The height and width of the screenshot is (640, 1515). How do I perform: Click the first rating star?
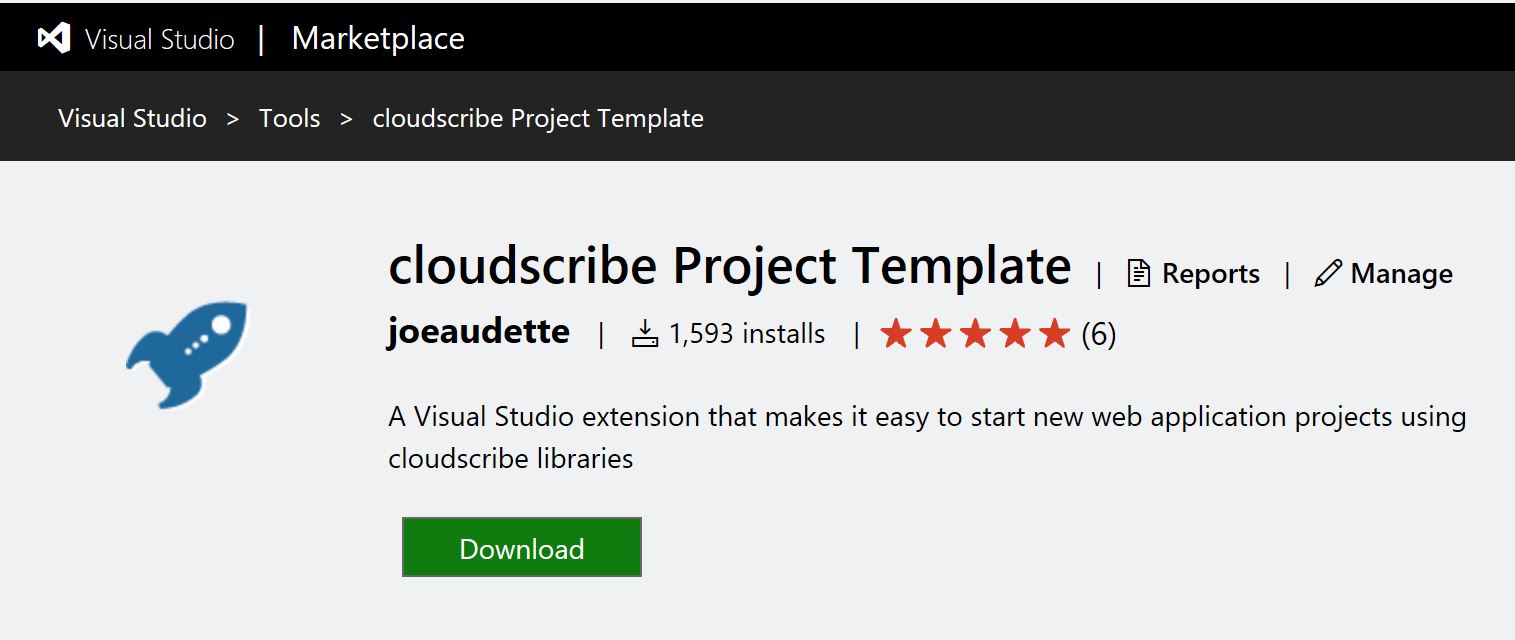pyautogui.click(x=896, y=334)
